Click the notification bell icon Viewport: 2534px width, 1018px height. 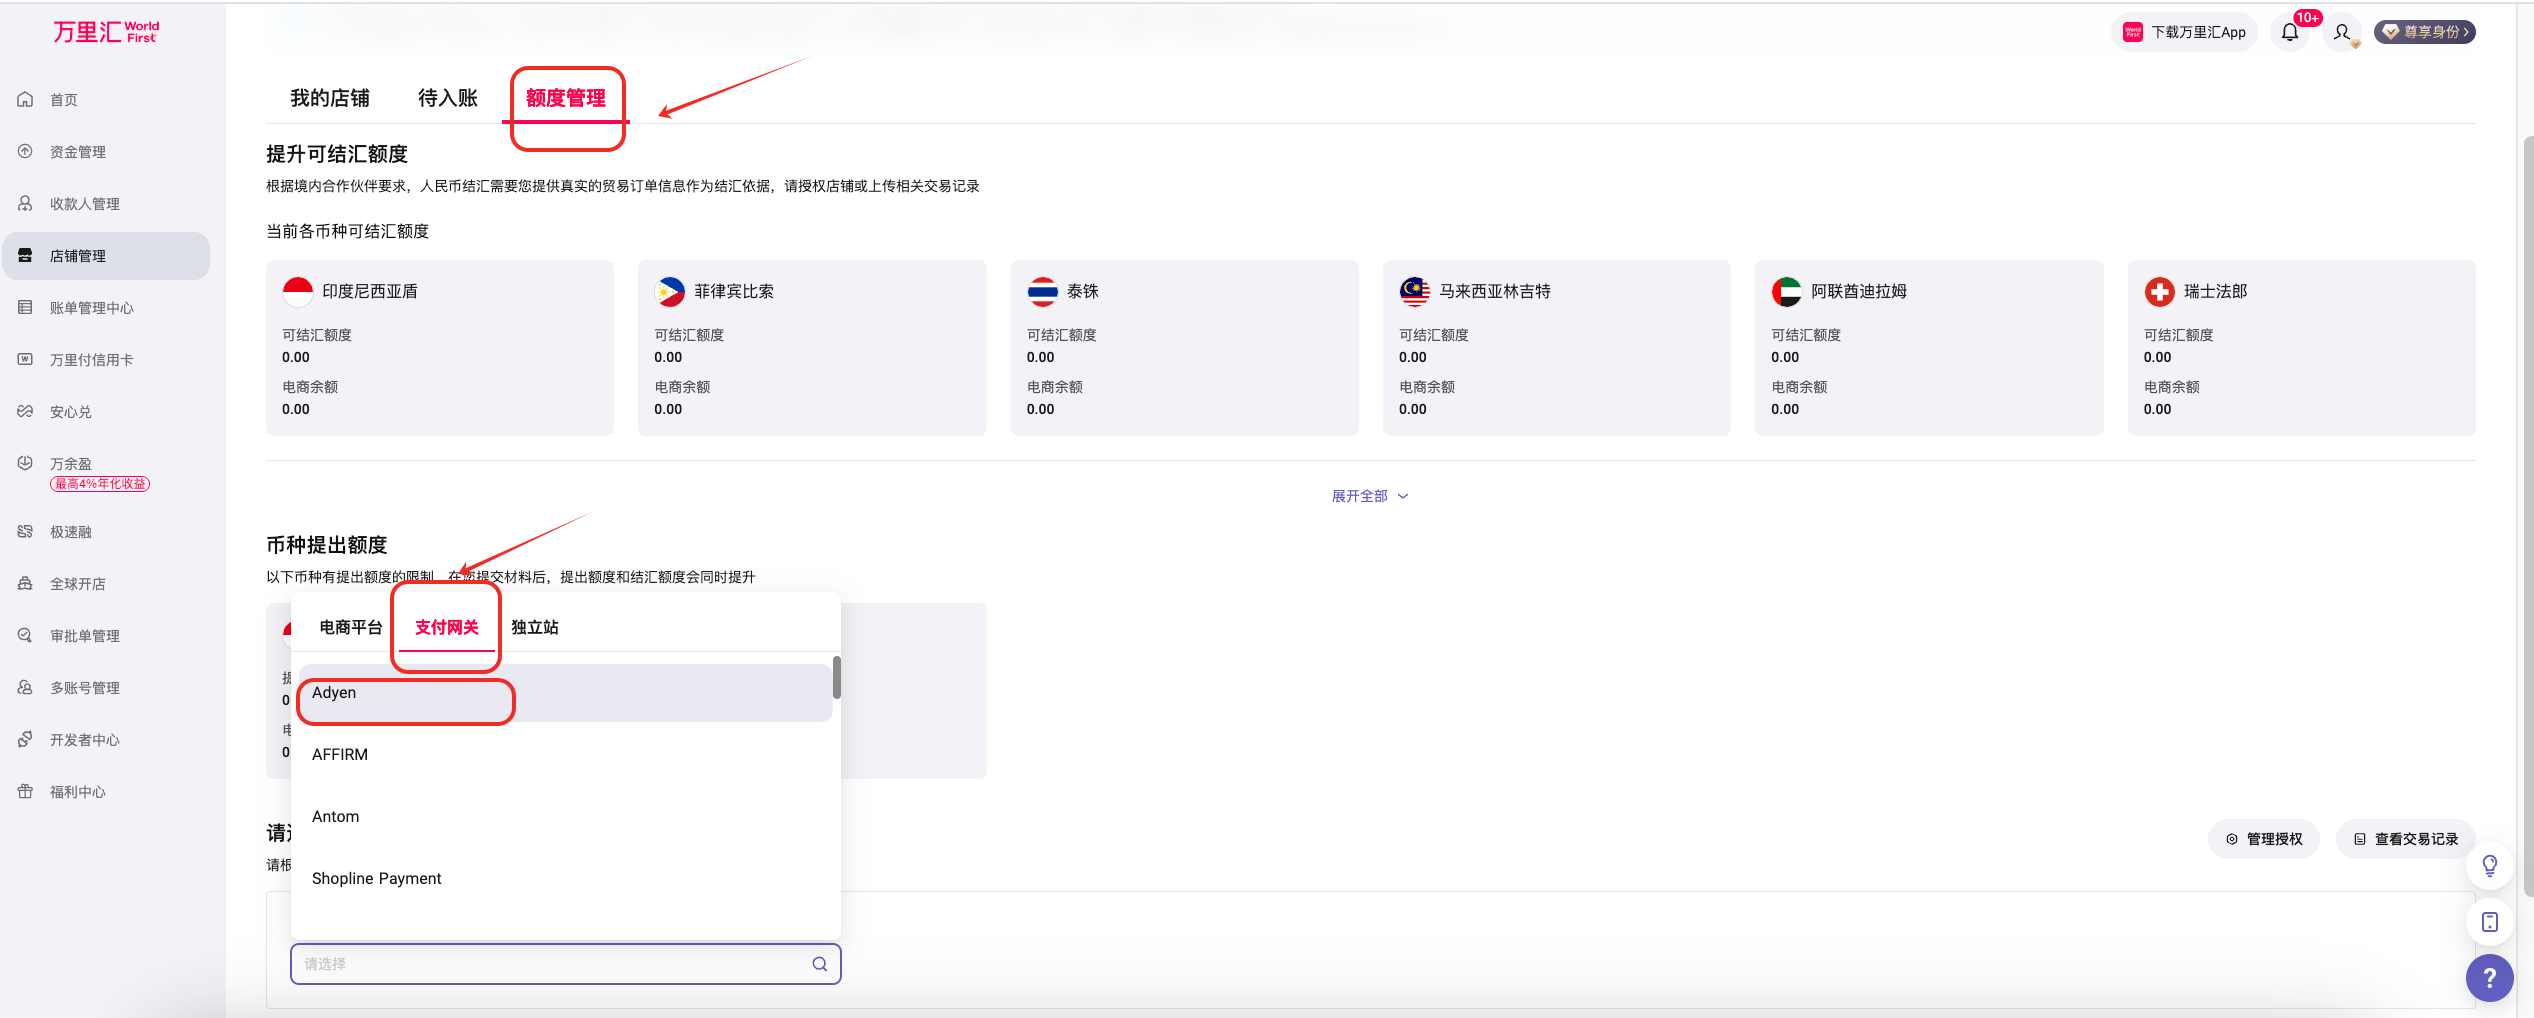[x=2290, y=32]
